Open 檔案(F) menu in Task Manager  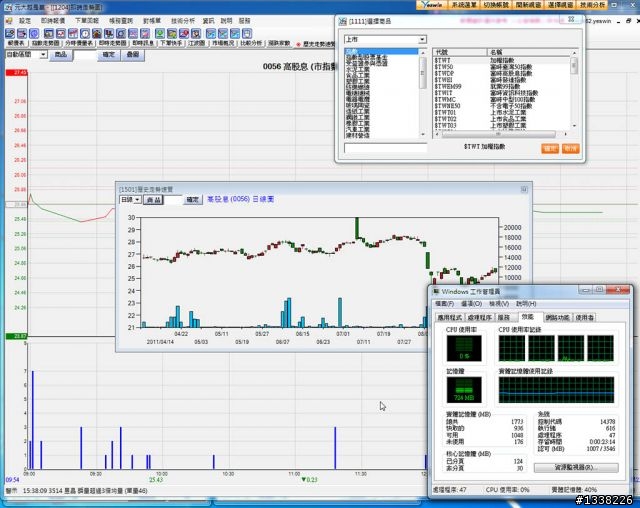(444, 304)
